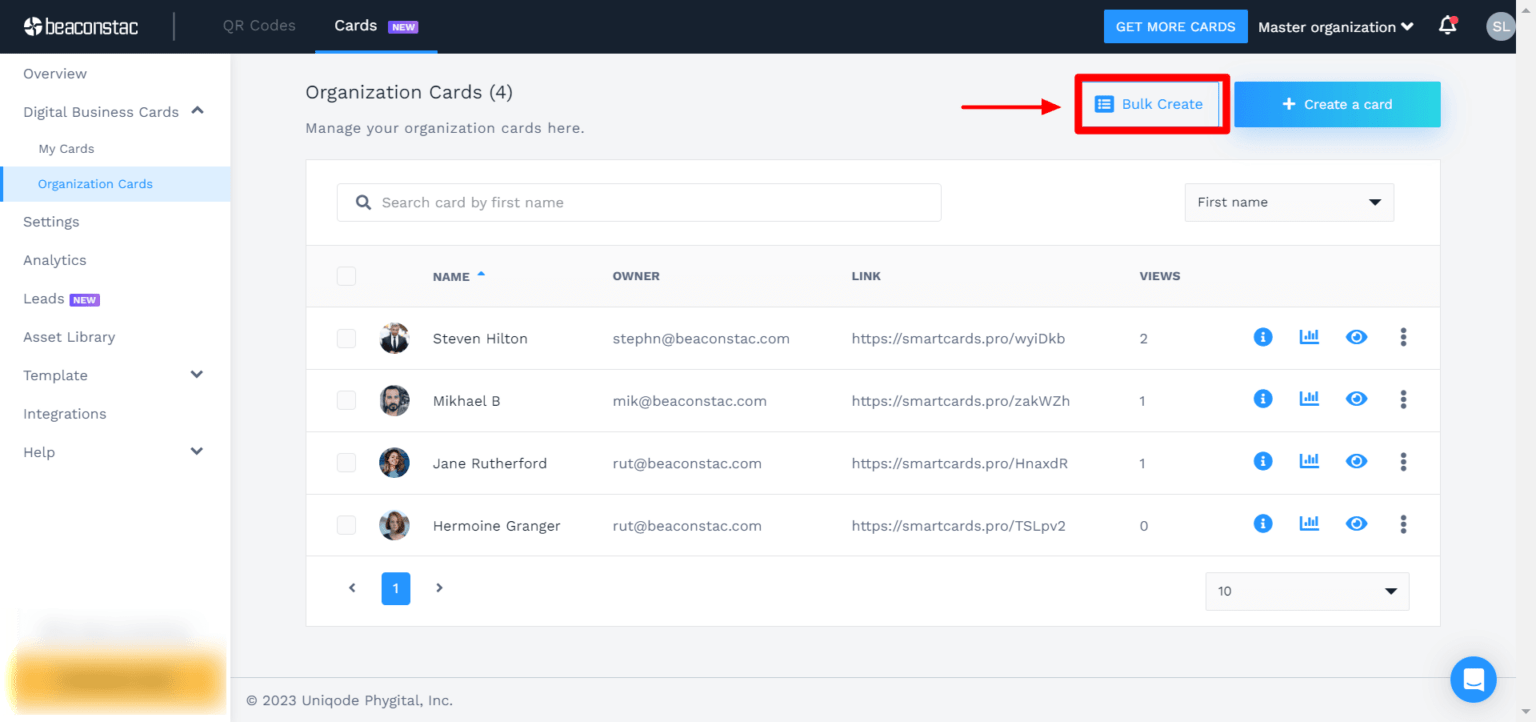This screenshot has width=1536, height=722.
Task: Open the SL user avatar menu
Action: pos(1501,27)
